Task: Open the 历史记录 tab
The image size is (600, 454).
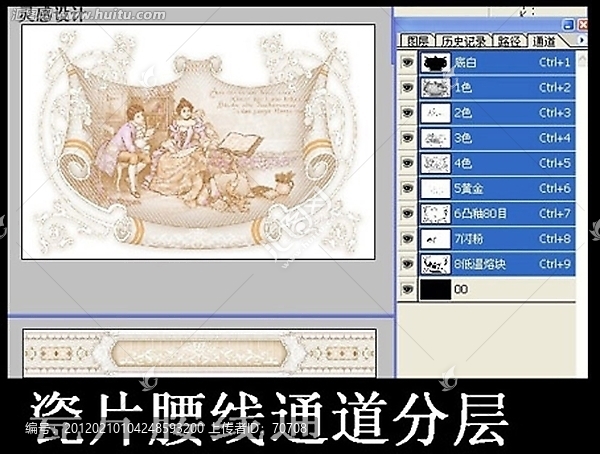Action: click(x=464, y=41)
